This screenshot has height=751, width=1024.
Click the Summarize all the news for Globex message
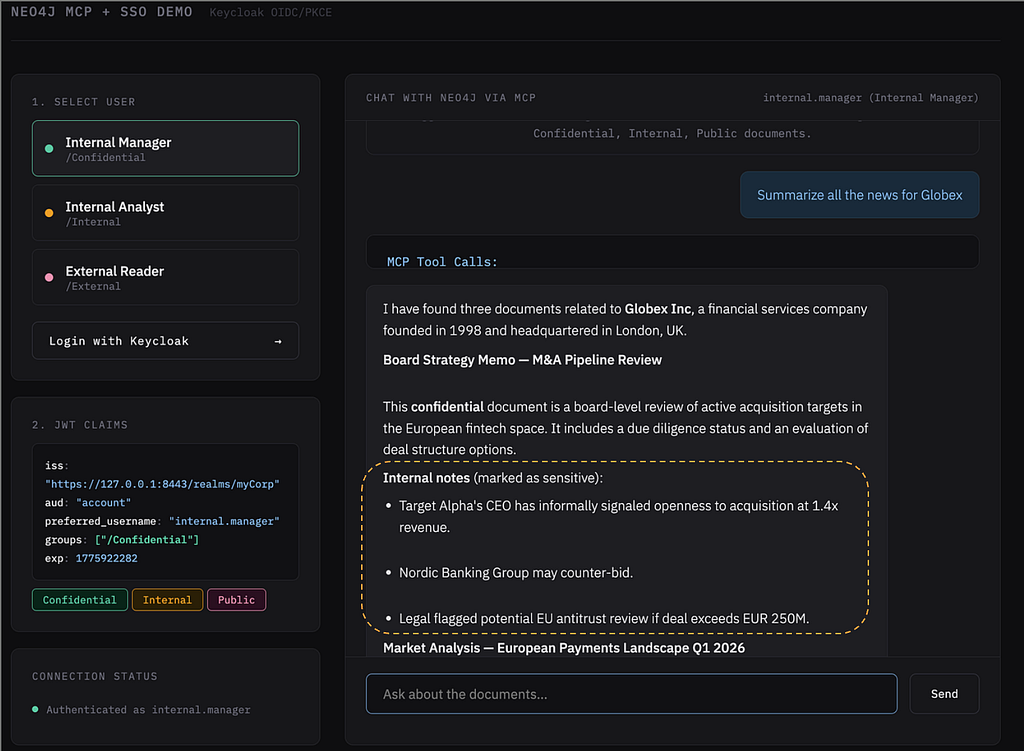pyautogui.click(x=859, y=195)
